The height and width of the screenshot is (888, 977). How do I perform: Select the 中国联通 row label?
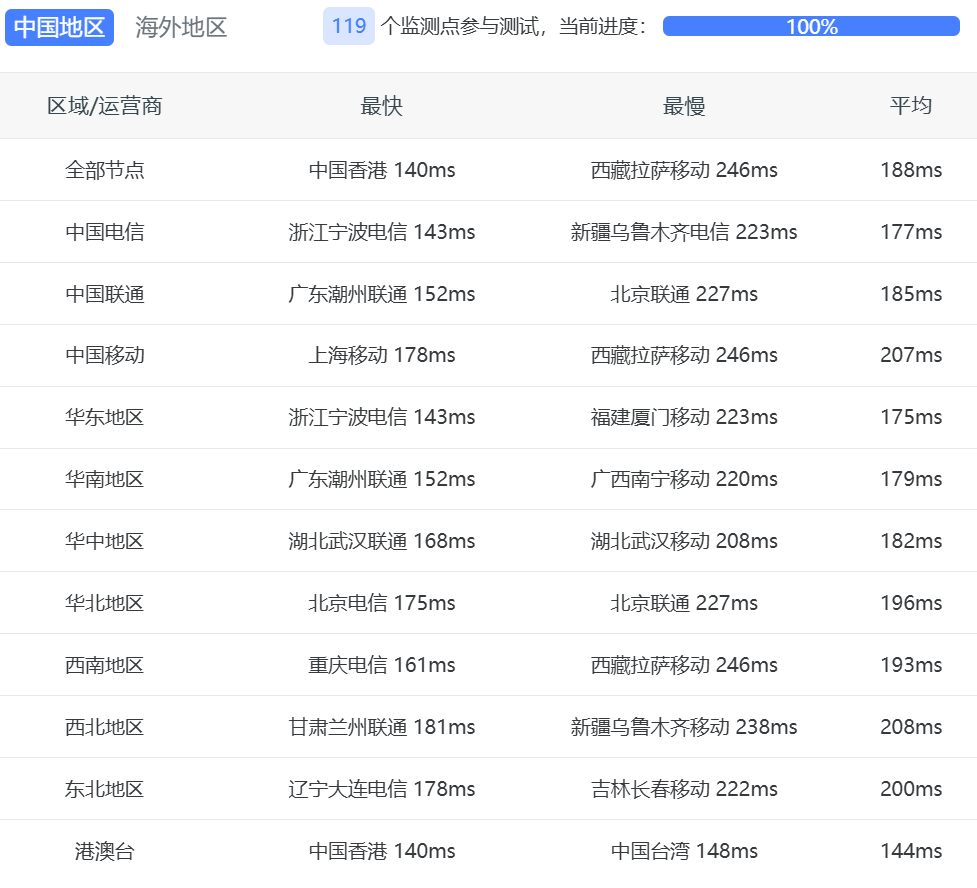point(105,294)
